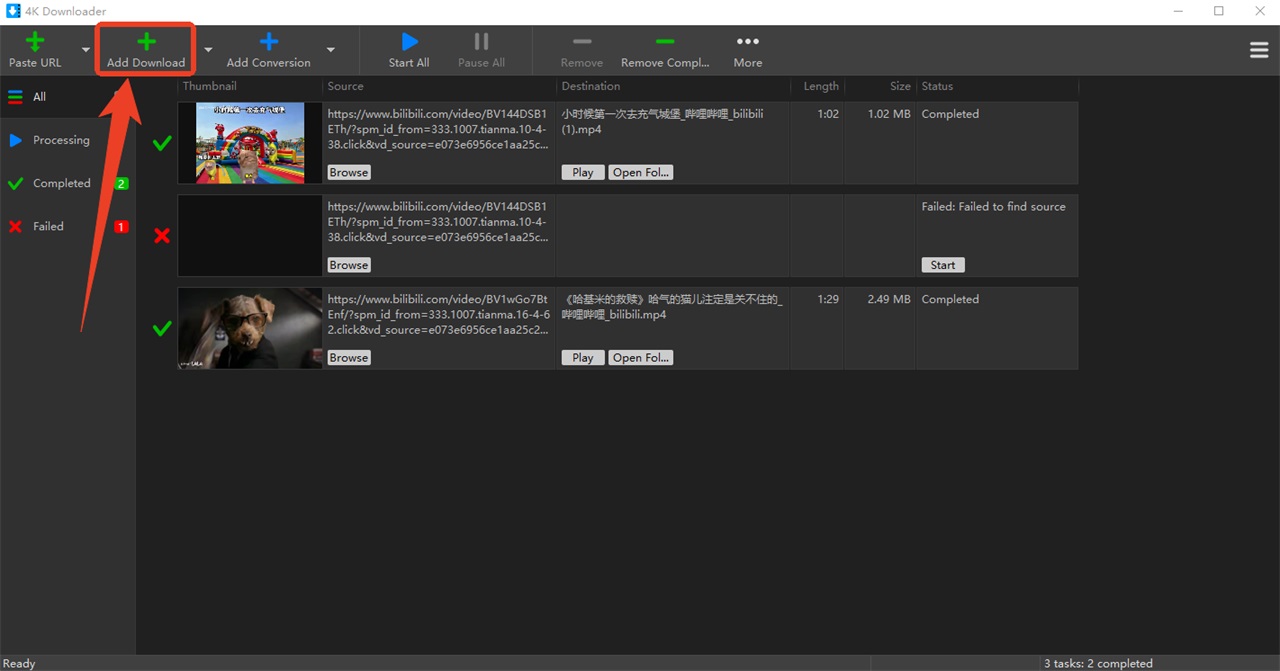The width and height of the screenshot is (1280, 671).
Task: Sort by the Destination column header
Action: (x=673, y=86)
